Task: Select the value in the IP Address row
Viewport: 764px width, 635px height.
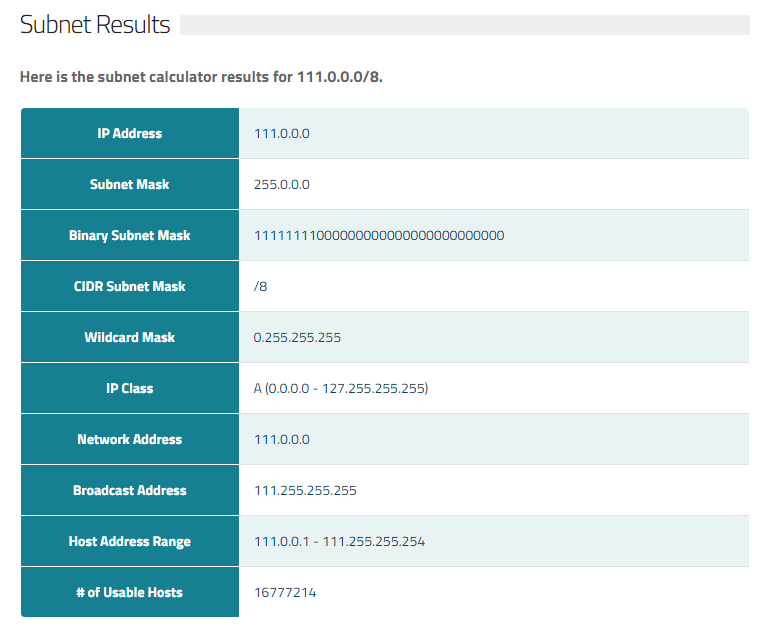Action: click(x=282, y=134)
